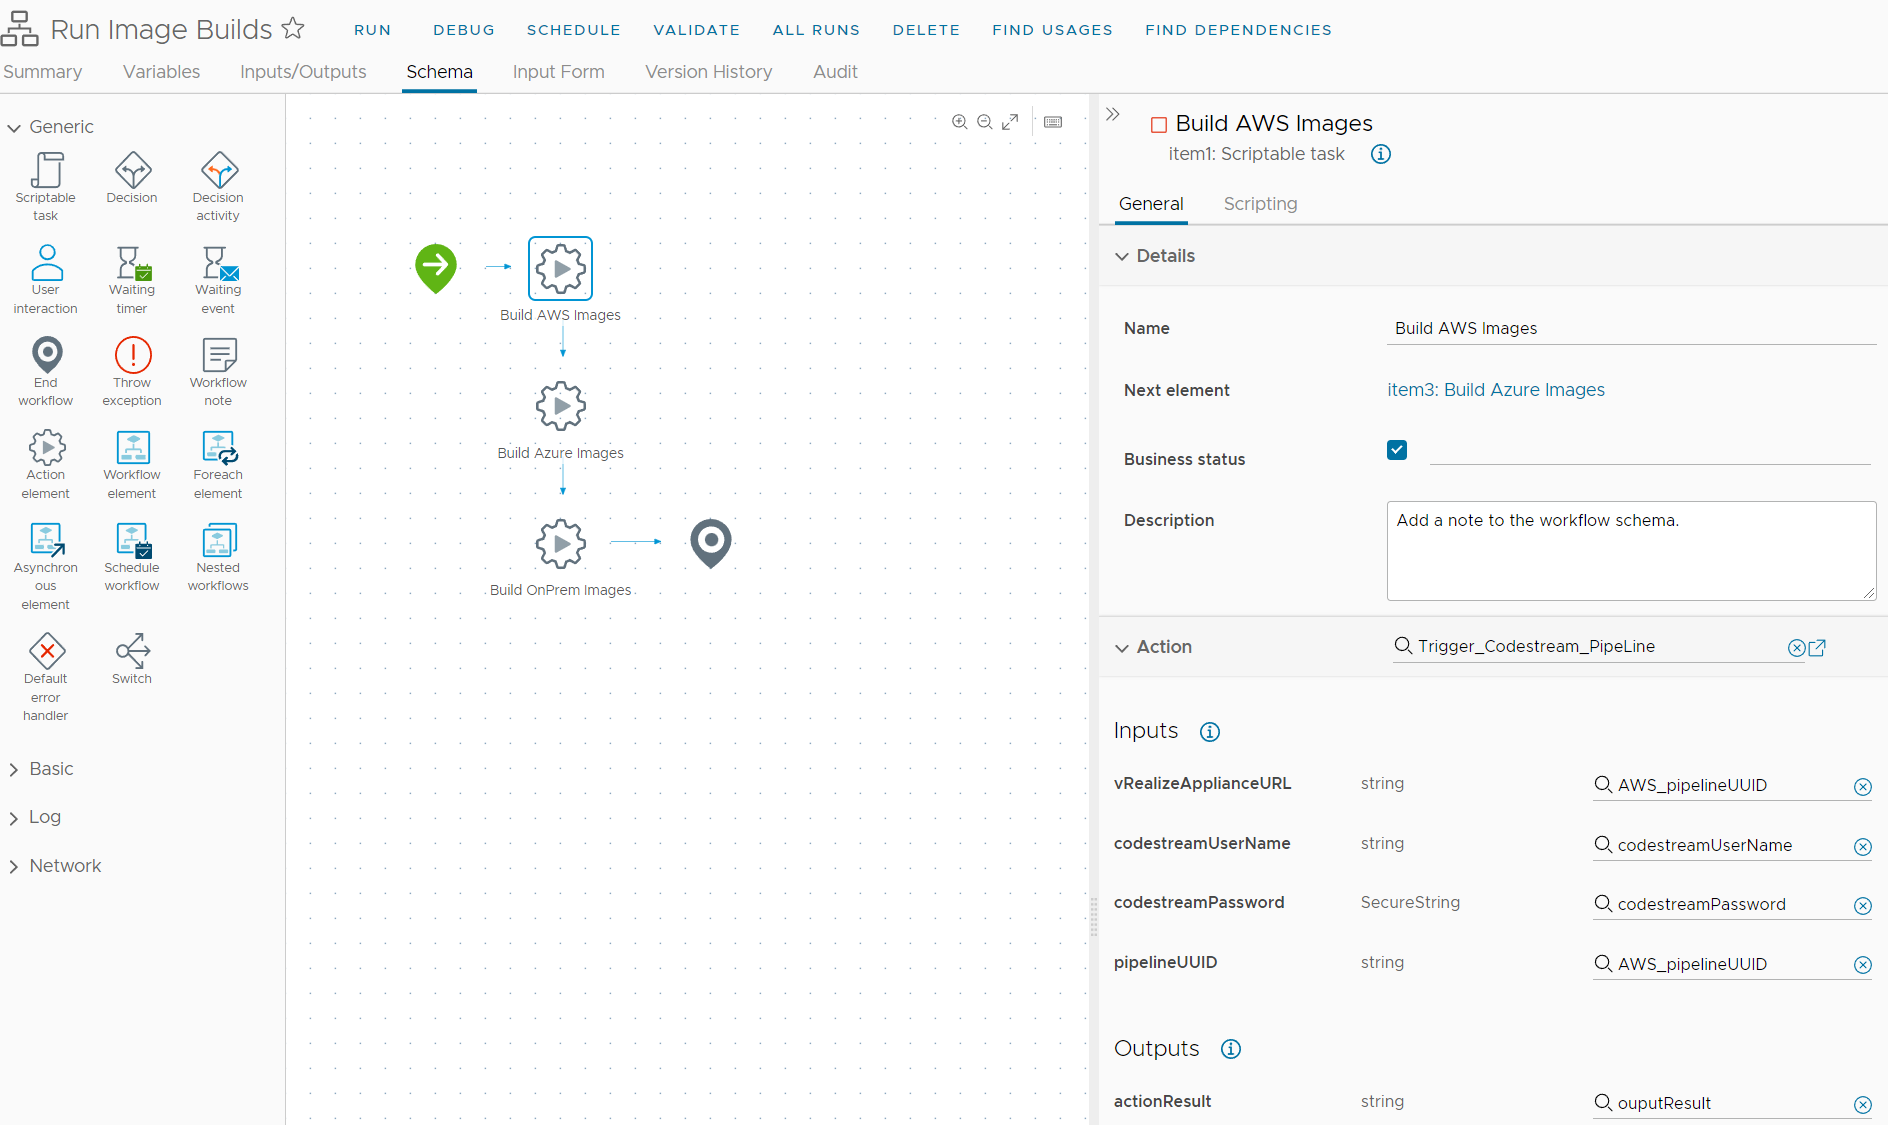Clear the vRealizeApplianceURL input binding
Viewport: 1888px width, 1125px height.
point(1862,787)
